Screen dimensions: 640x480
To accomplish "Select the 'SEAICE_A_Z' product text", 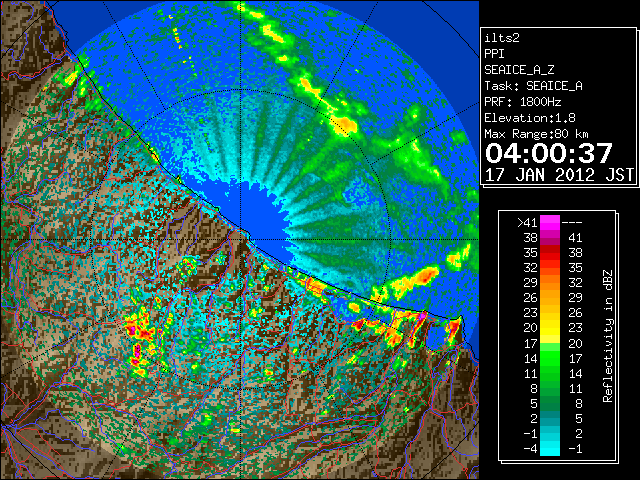I will coord(519,70).
